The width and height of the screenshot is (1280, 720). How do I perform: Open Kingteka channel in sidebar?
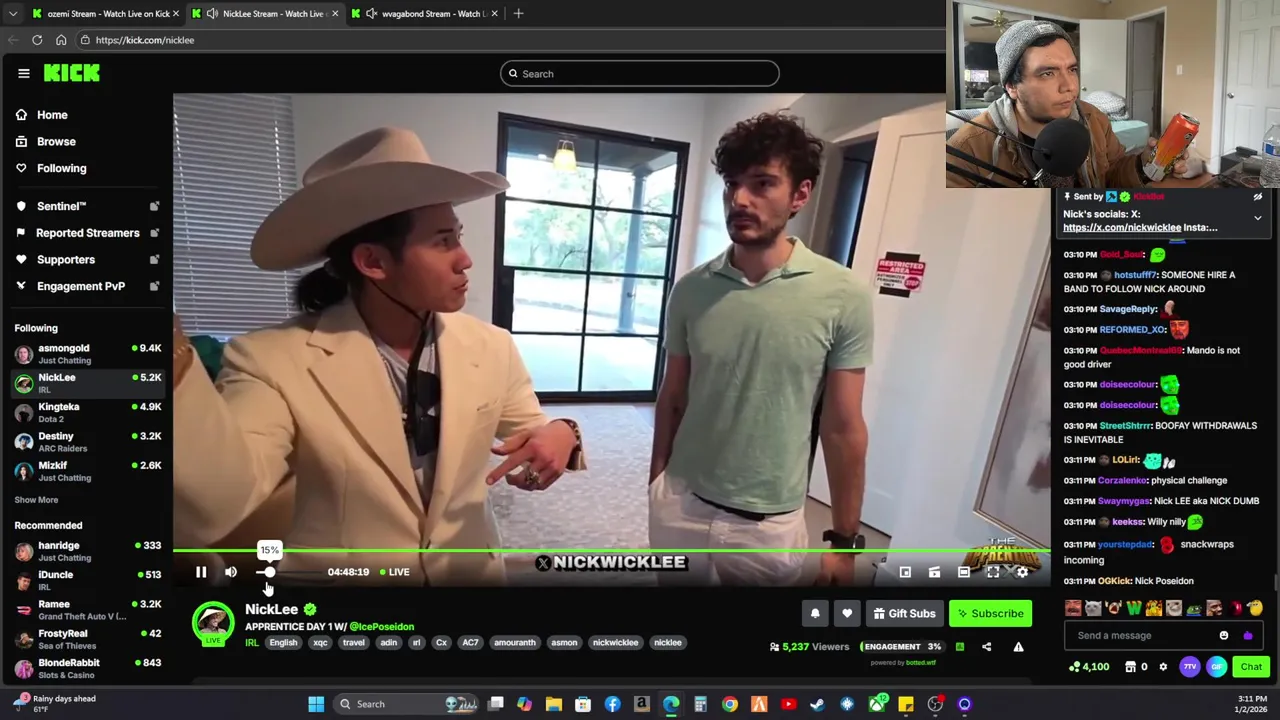coord(87,412)
